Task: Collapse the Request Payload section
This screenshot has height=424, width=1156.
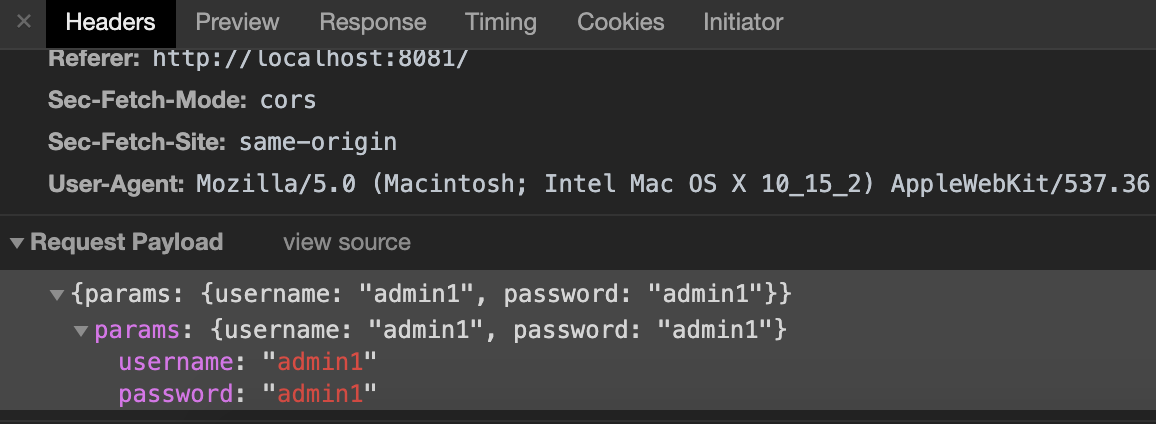Action: (x=18, y=243)
